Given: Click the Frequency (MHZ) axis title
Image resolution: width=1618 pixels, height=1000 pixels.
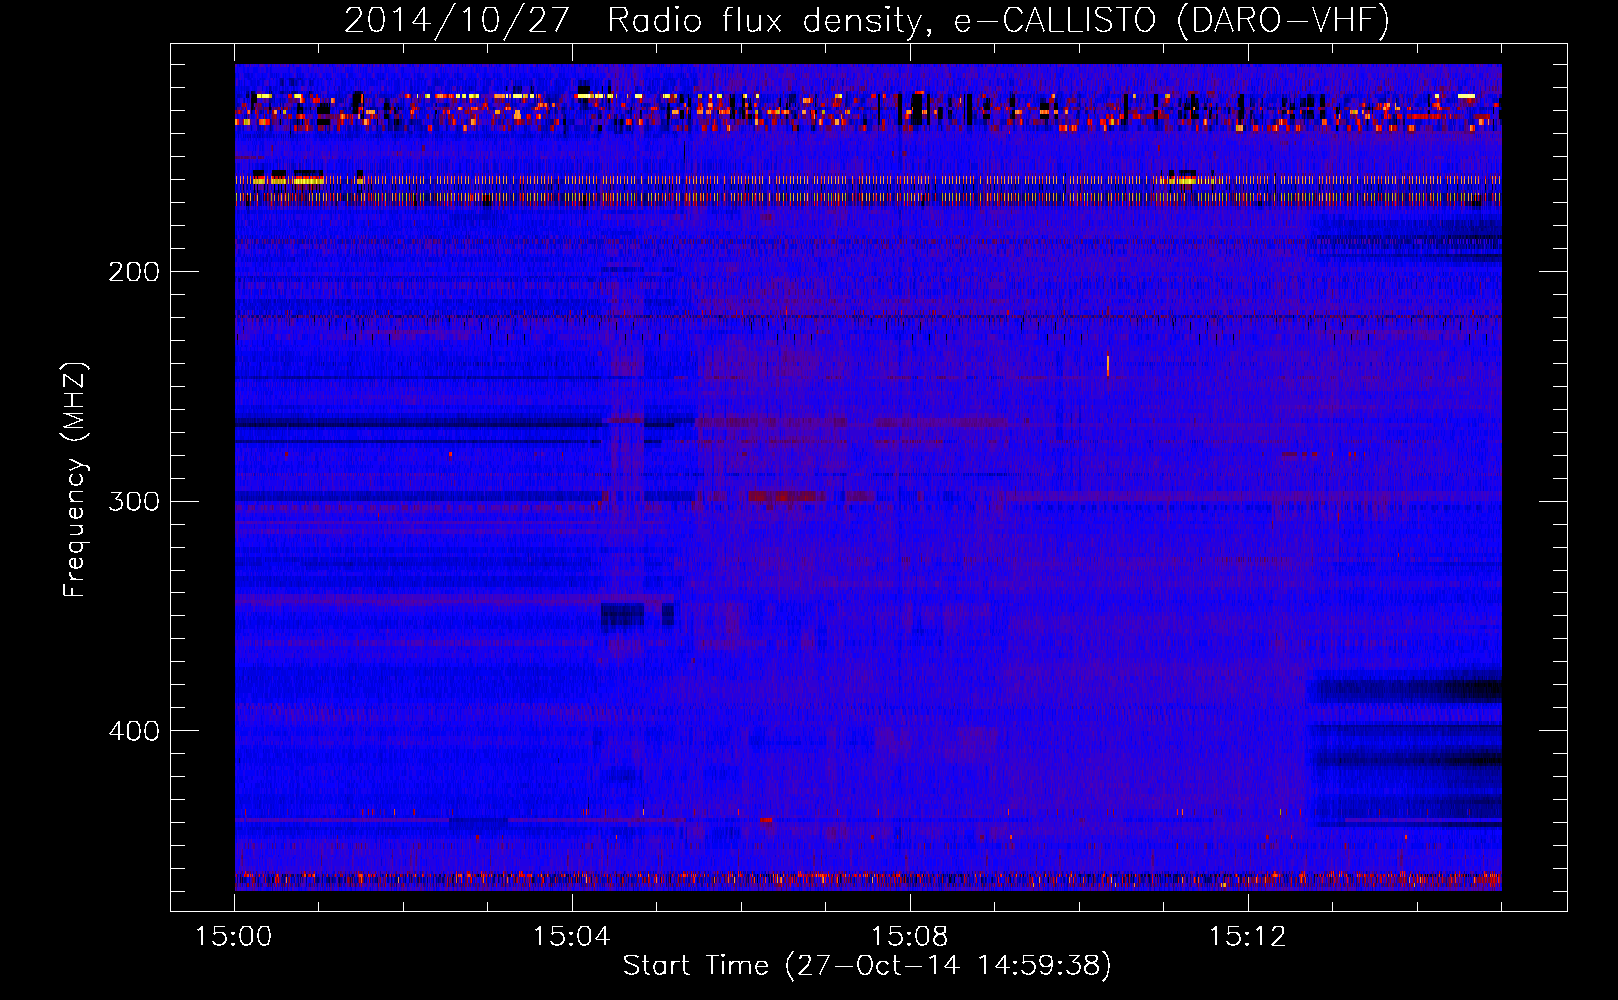Looking at the screenshot, I should click(74, 480).
